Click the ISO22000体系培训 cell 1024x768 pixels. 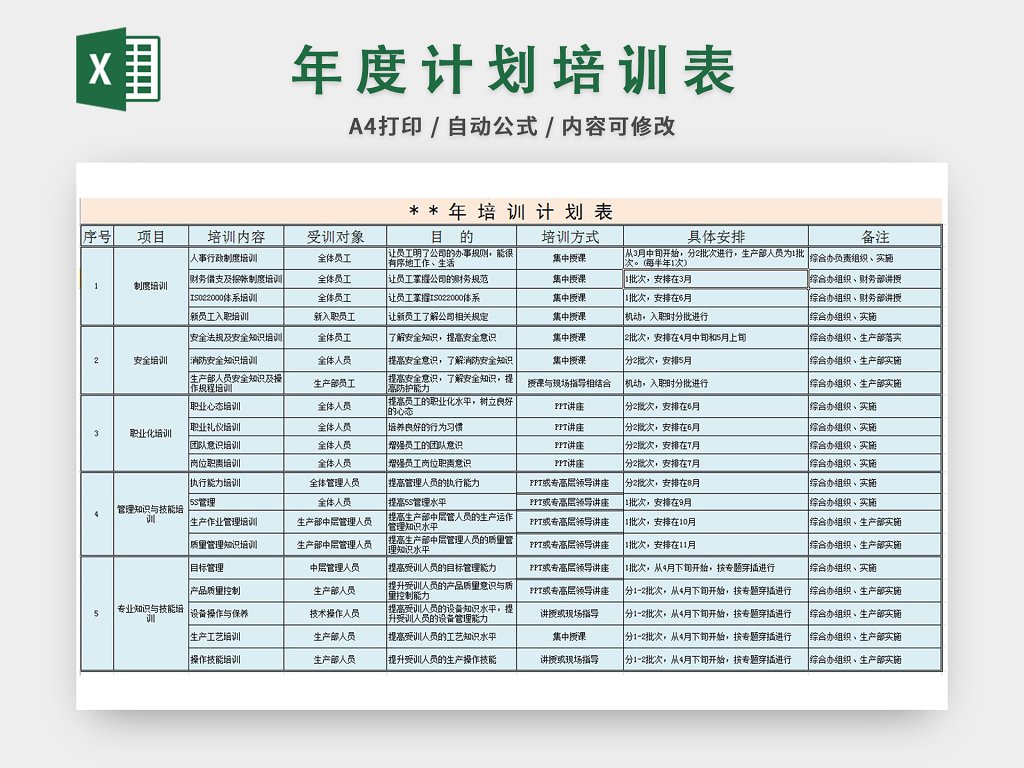[236, 298]
